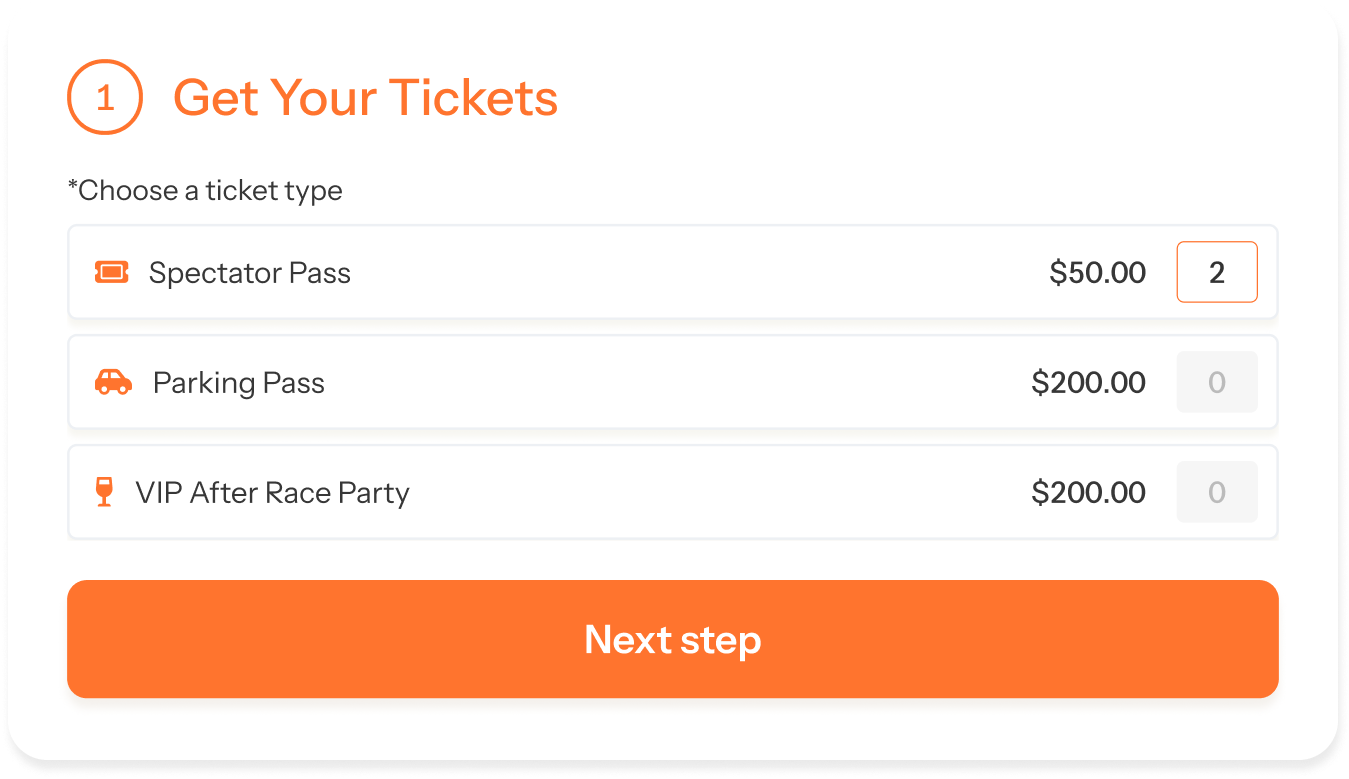
Task: Select the Parking Pass label
Action: [x=239, y=383]
